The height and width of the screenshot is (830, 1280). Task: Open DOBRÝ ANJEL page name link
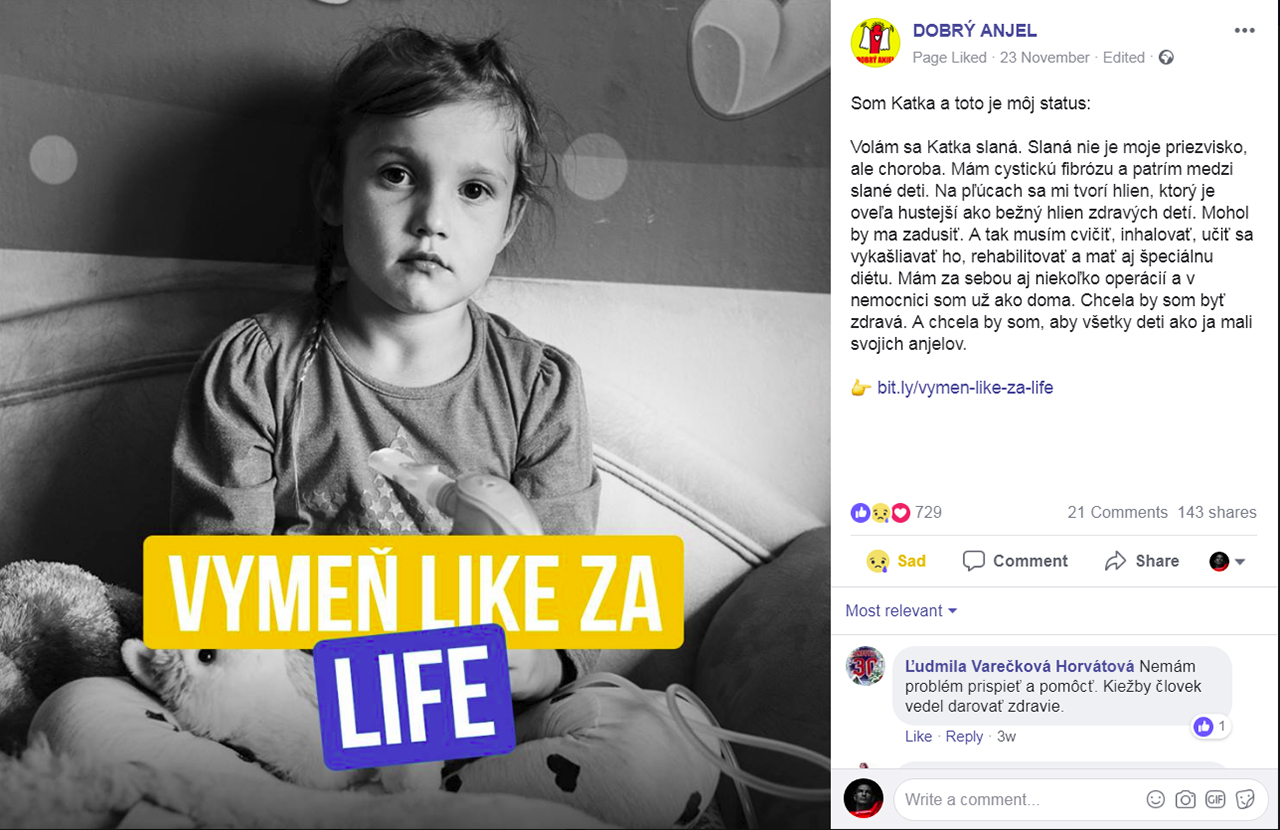pos(975,31)
